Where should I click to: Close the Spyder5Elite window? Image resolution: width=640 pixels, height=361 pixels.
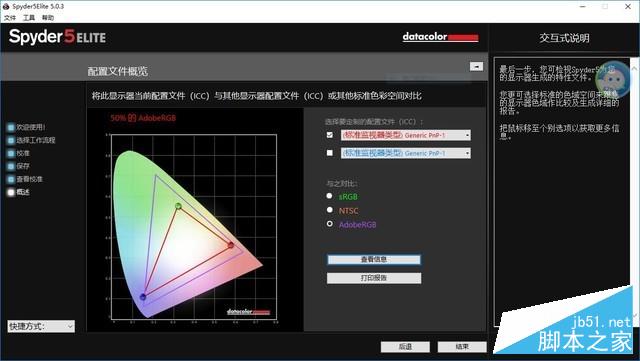628,7
